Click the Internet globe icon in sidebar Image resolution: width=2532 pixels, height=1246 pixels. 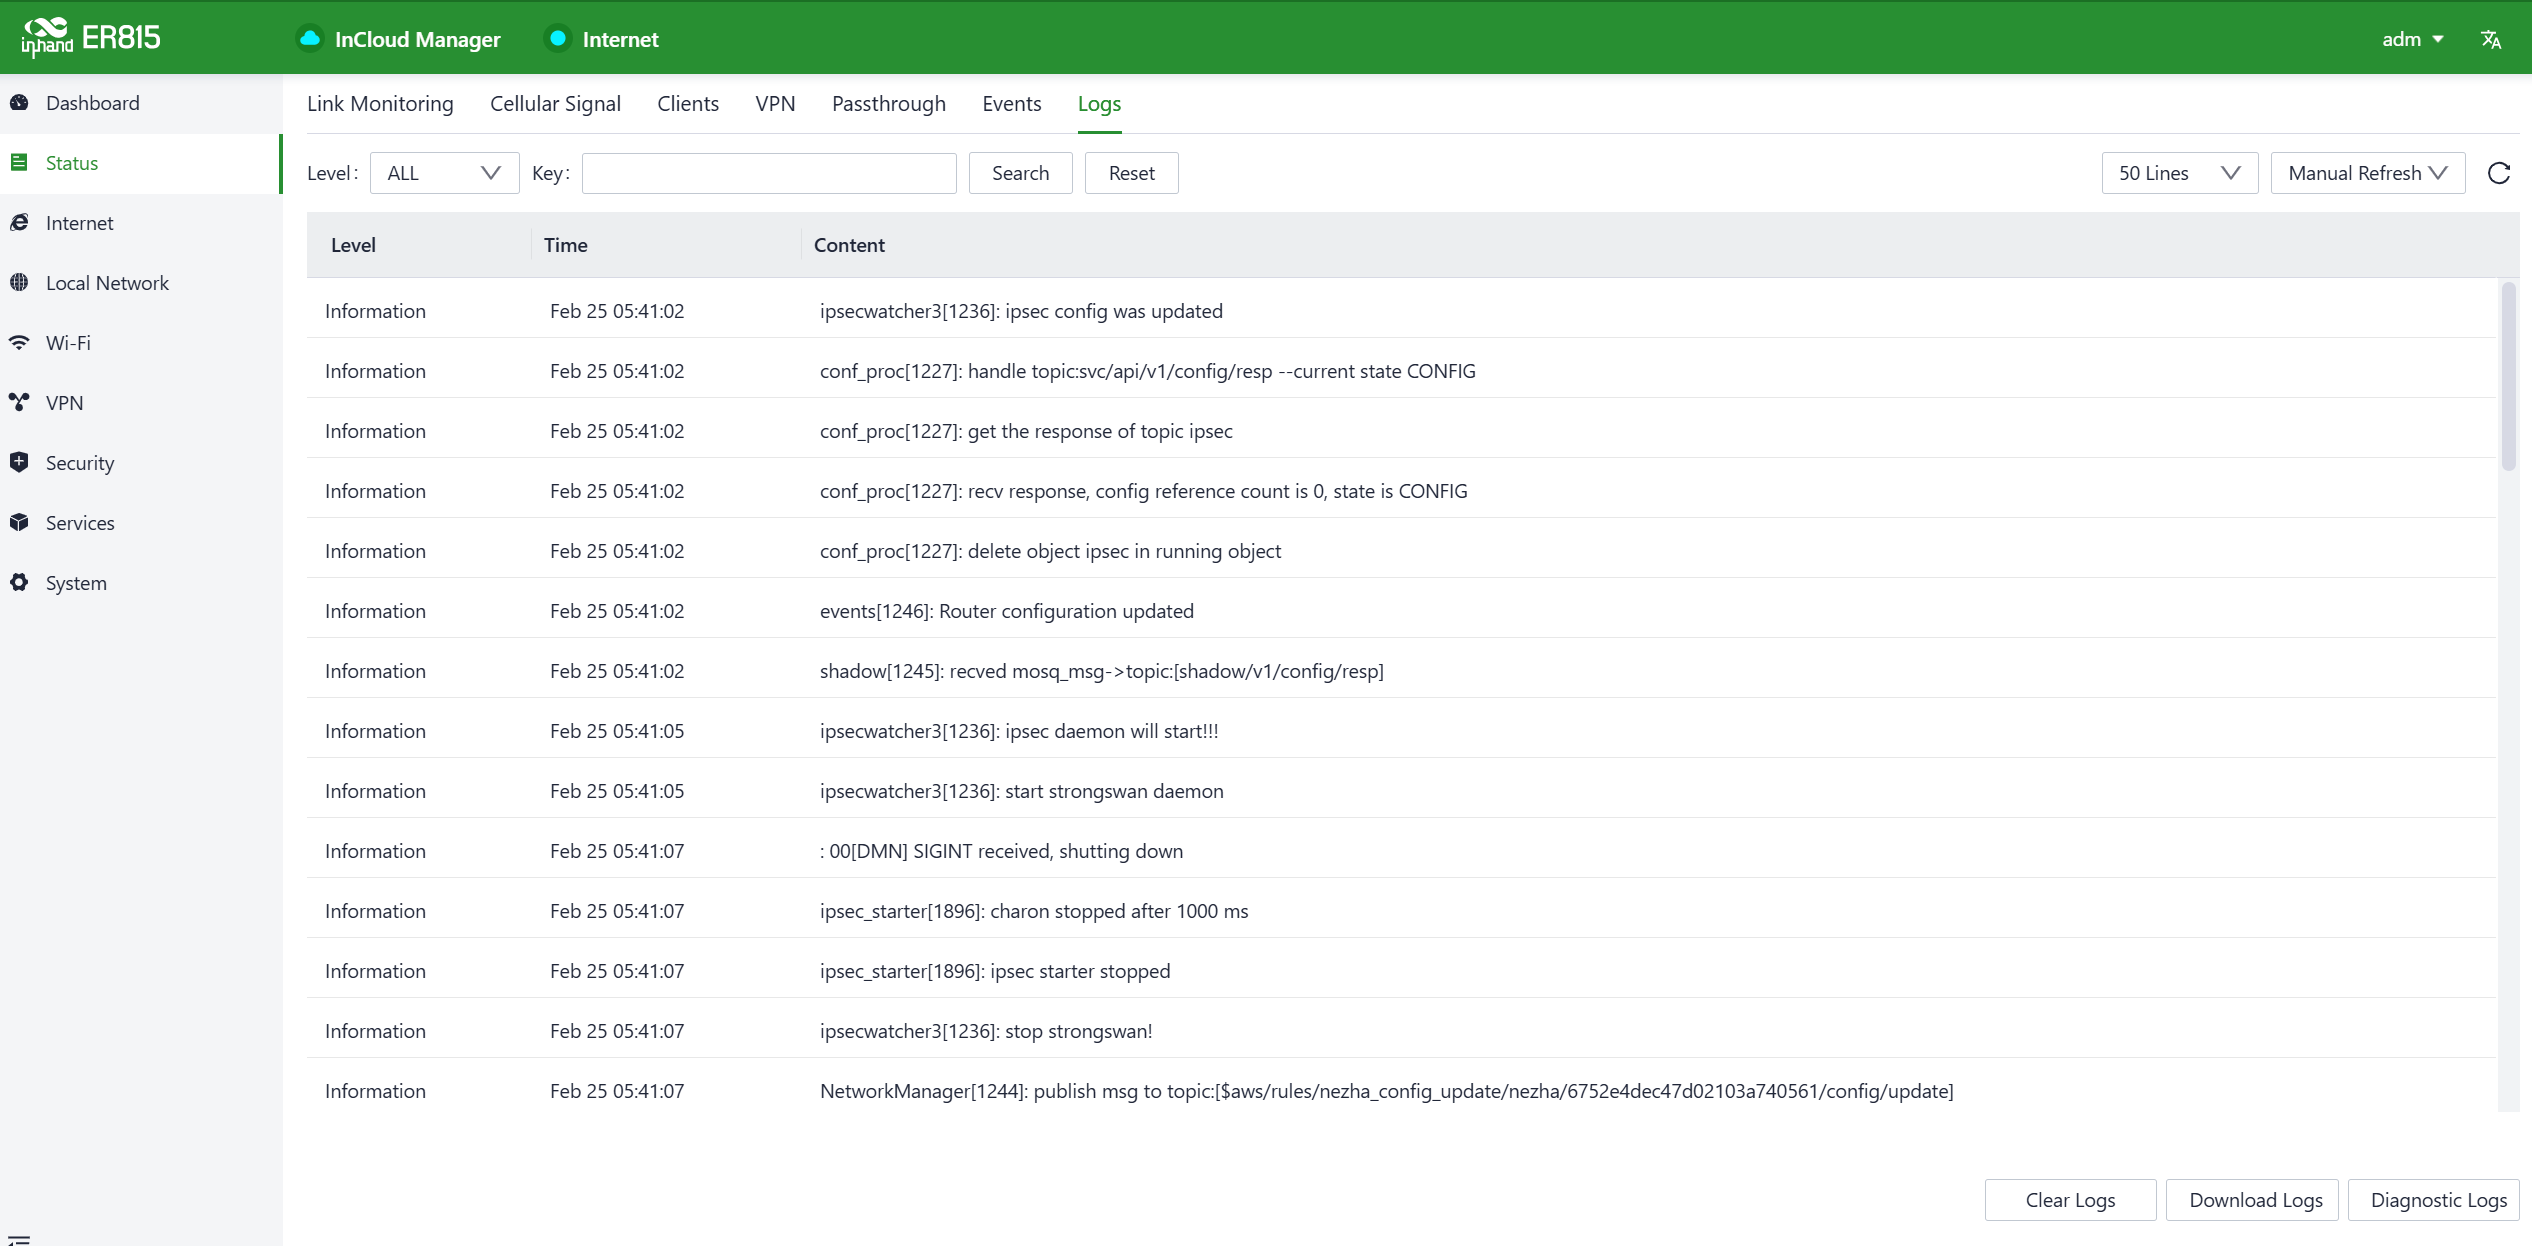[19, 223]
